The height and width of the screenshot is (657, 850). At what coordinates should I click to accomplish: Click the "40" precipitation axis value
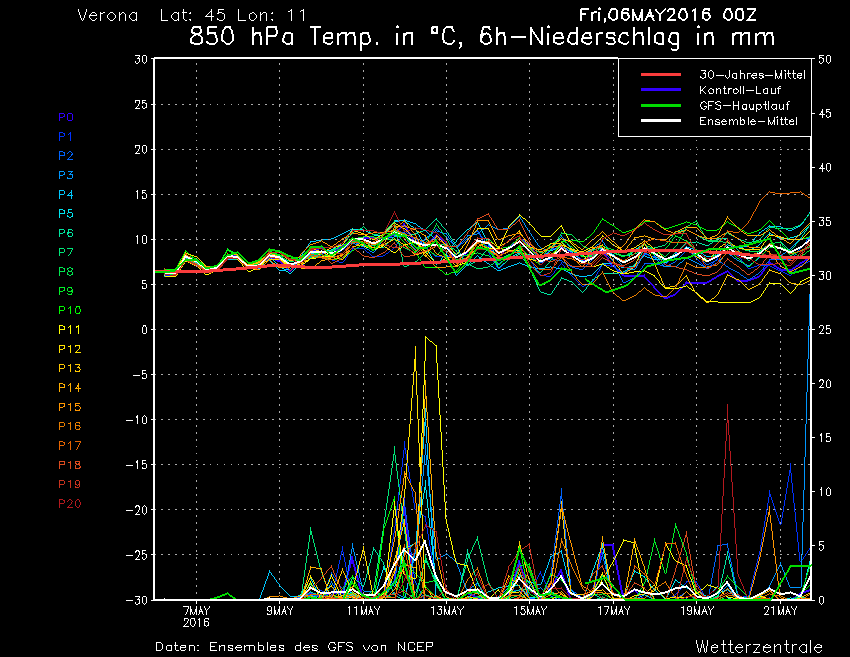pyautogui.click(x=825, y=168)
